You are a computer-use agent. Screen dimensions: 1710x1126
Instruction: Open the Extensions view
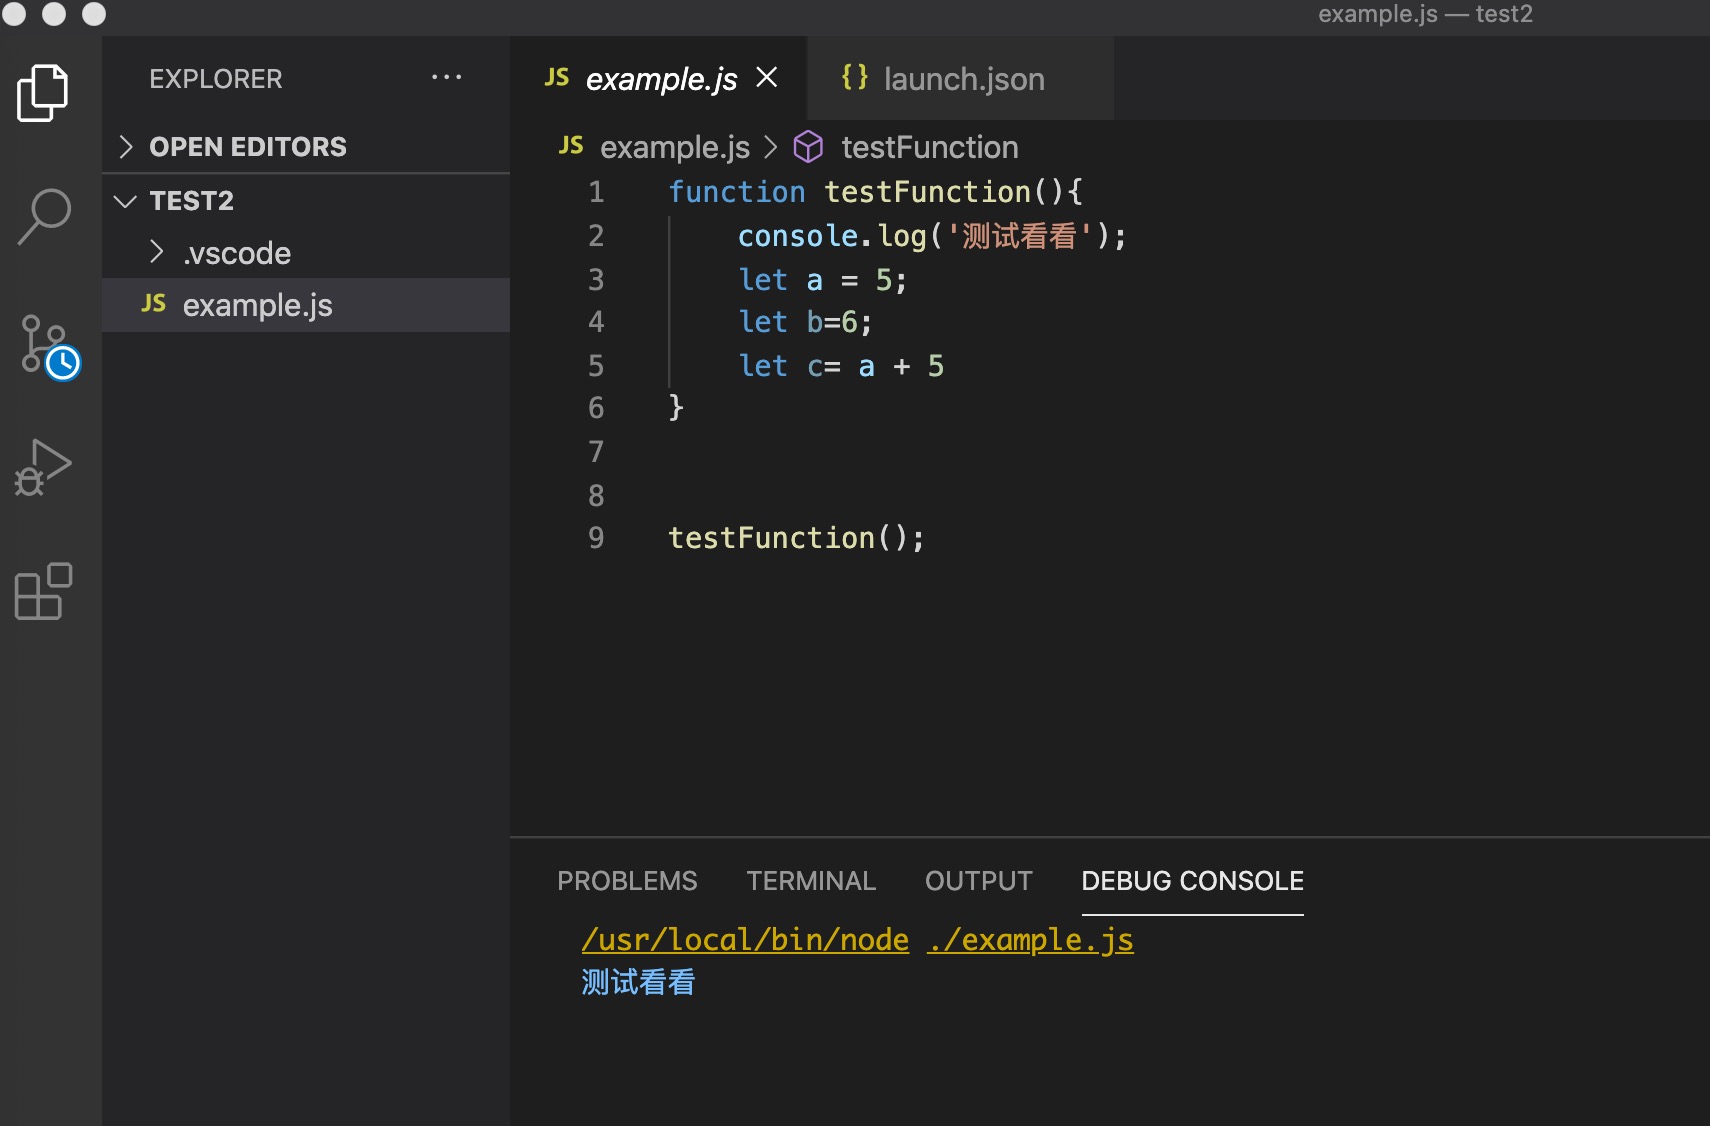pyautogui.click(x=43, y=591)
